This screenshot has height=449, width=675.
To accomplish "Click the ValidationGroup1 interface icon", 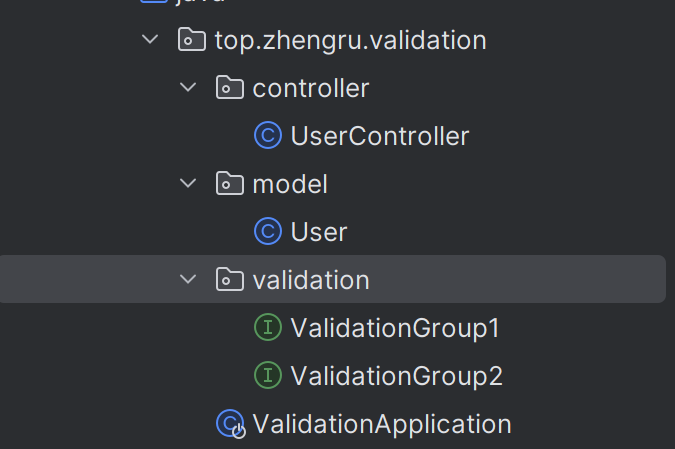I will [x=267, y=328].
